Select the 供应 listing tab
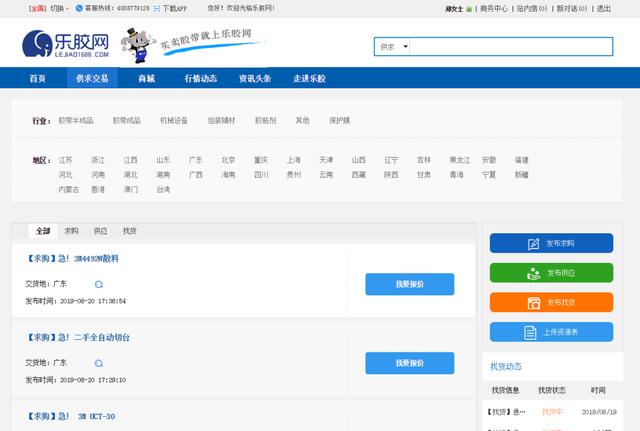 point(100,230)
